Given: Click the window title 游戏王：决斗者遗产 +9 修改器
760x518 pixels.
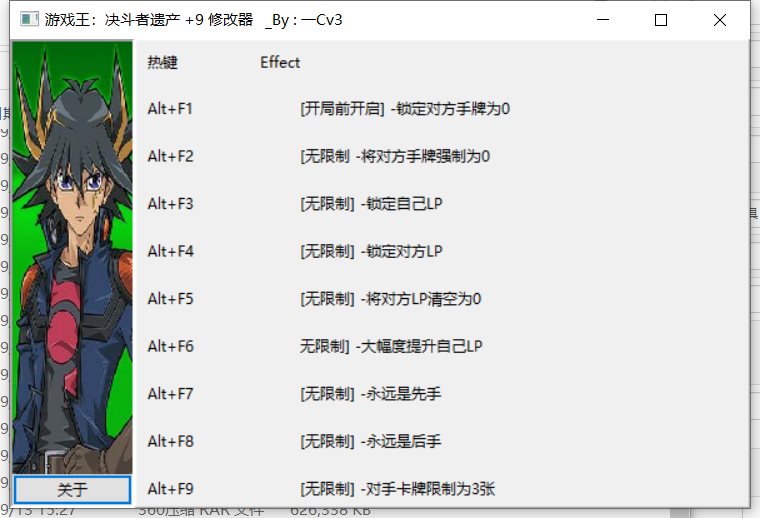Looking at the screenshot, I should click(149, 19).
